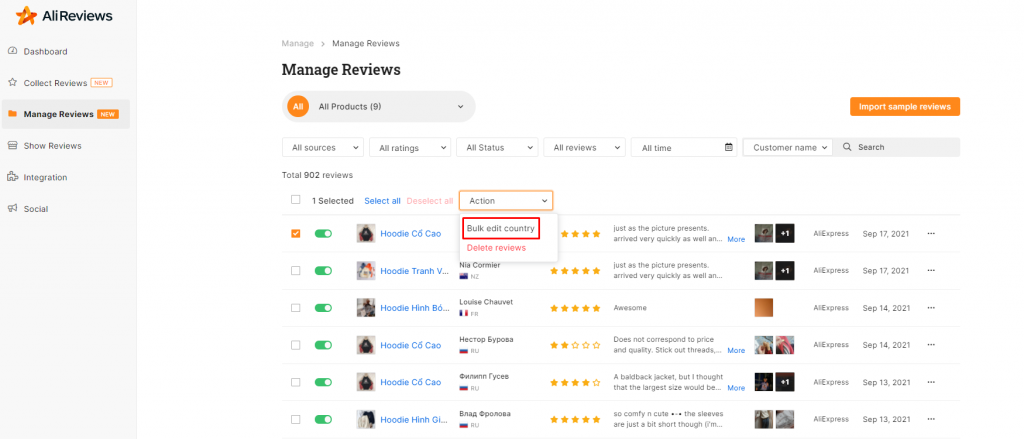Open more options for Louise Chauvet row
The image size is (1024, 439).
click(x=931, y=308)
